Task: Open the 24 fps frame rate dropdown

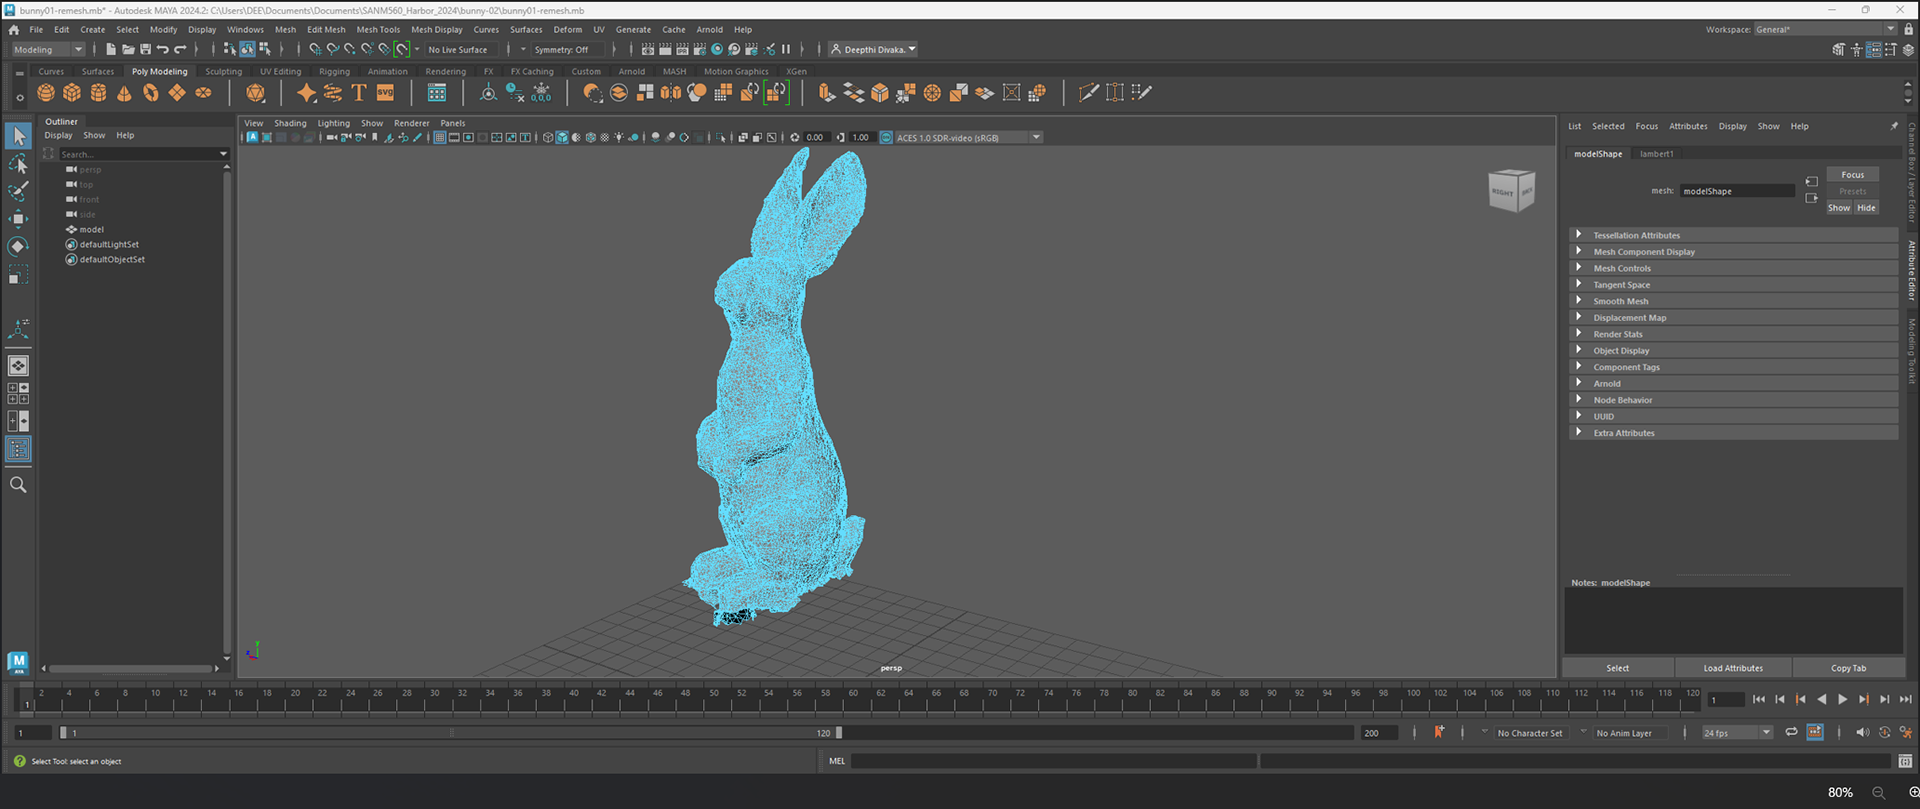Action: (1737, 733)
